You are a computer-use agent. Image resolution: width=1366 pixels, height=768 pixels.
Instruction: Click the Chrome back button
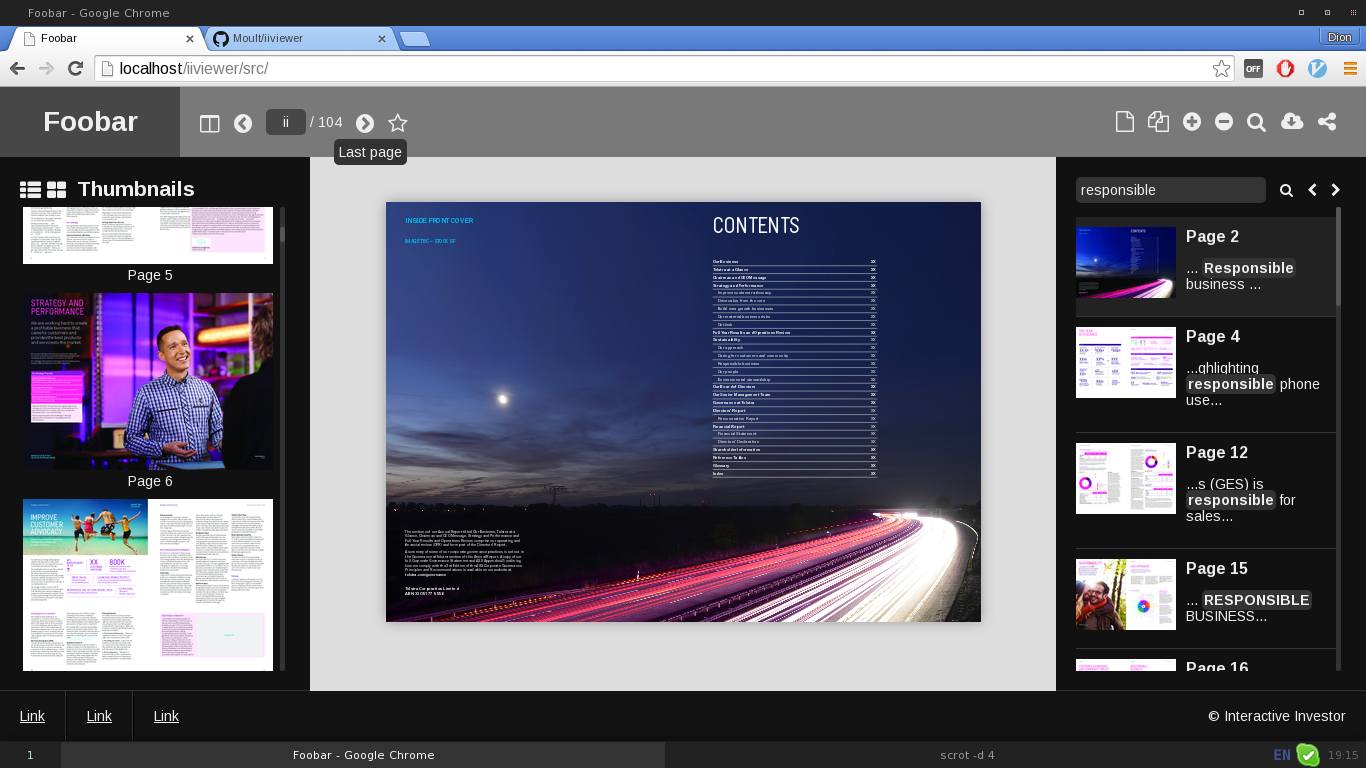(17, 68)
